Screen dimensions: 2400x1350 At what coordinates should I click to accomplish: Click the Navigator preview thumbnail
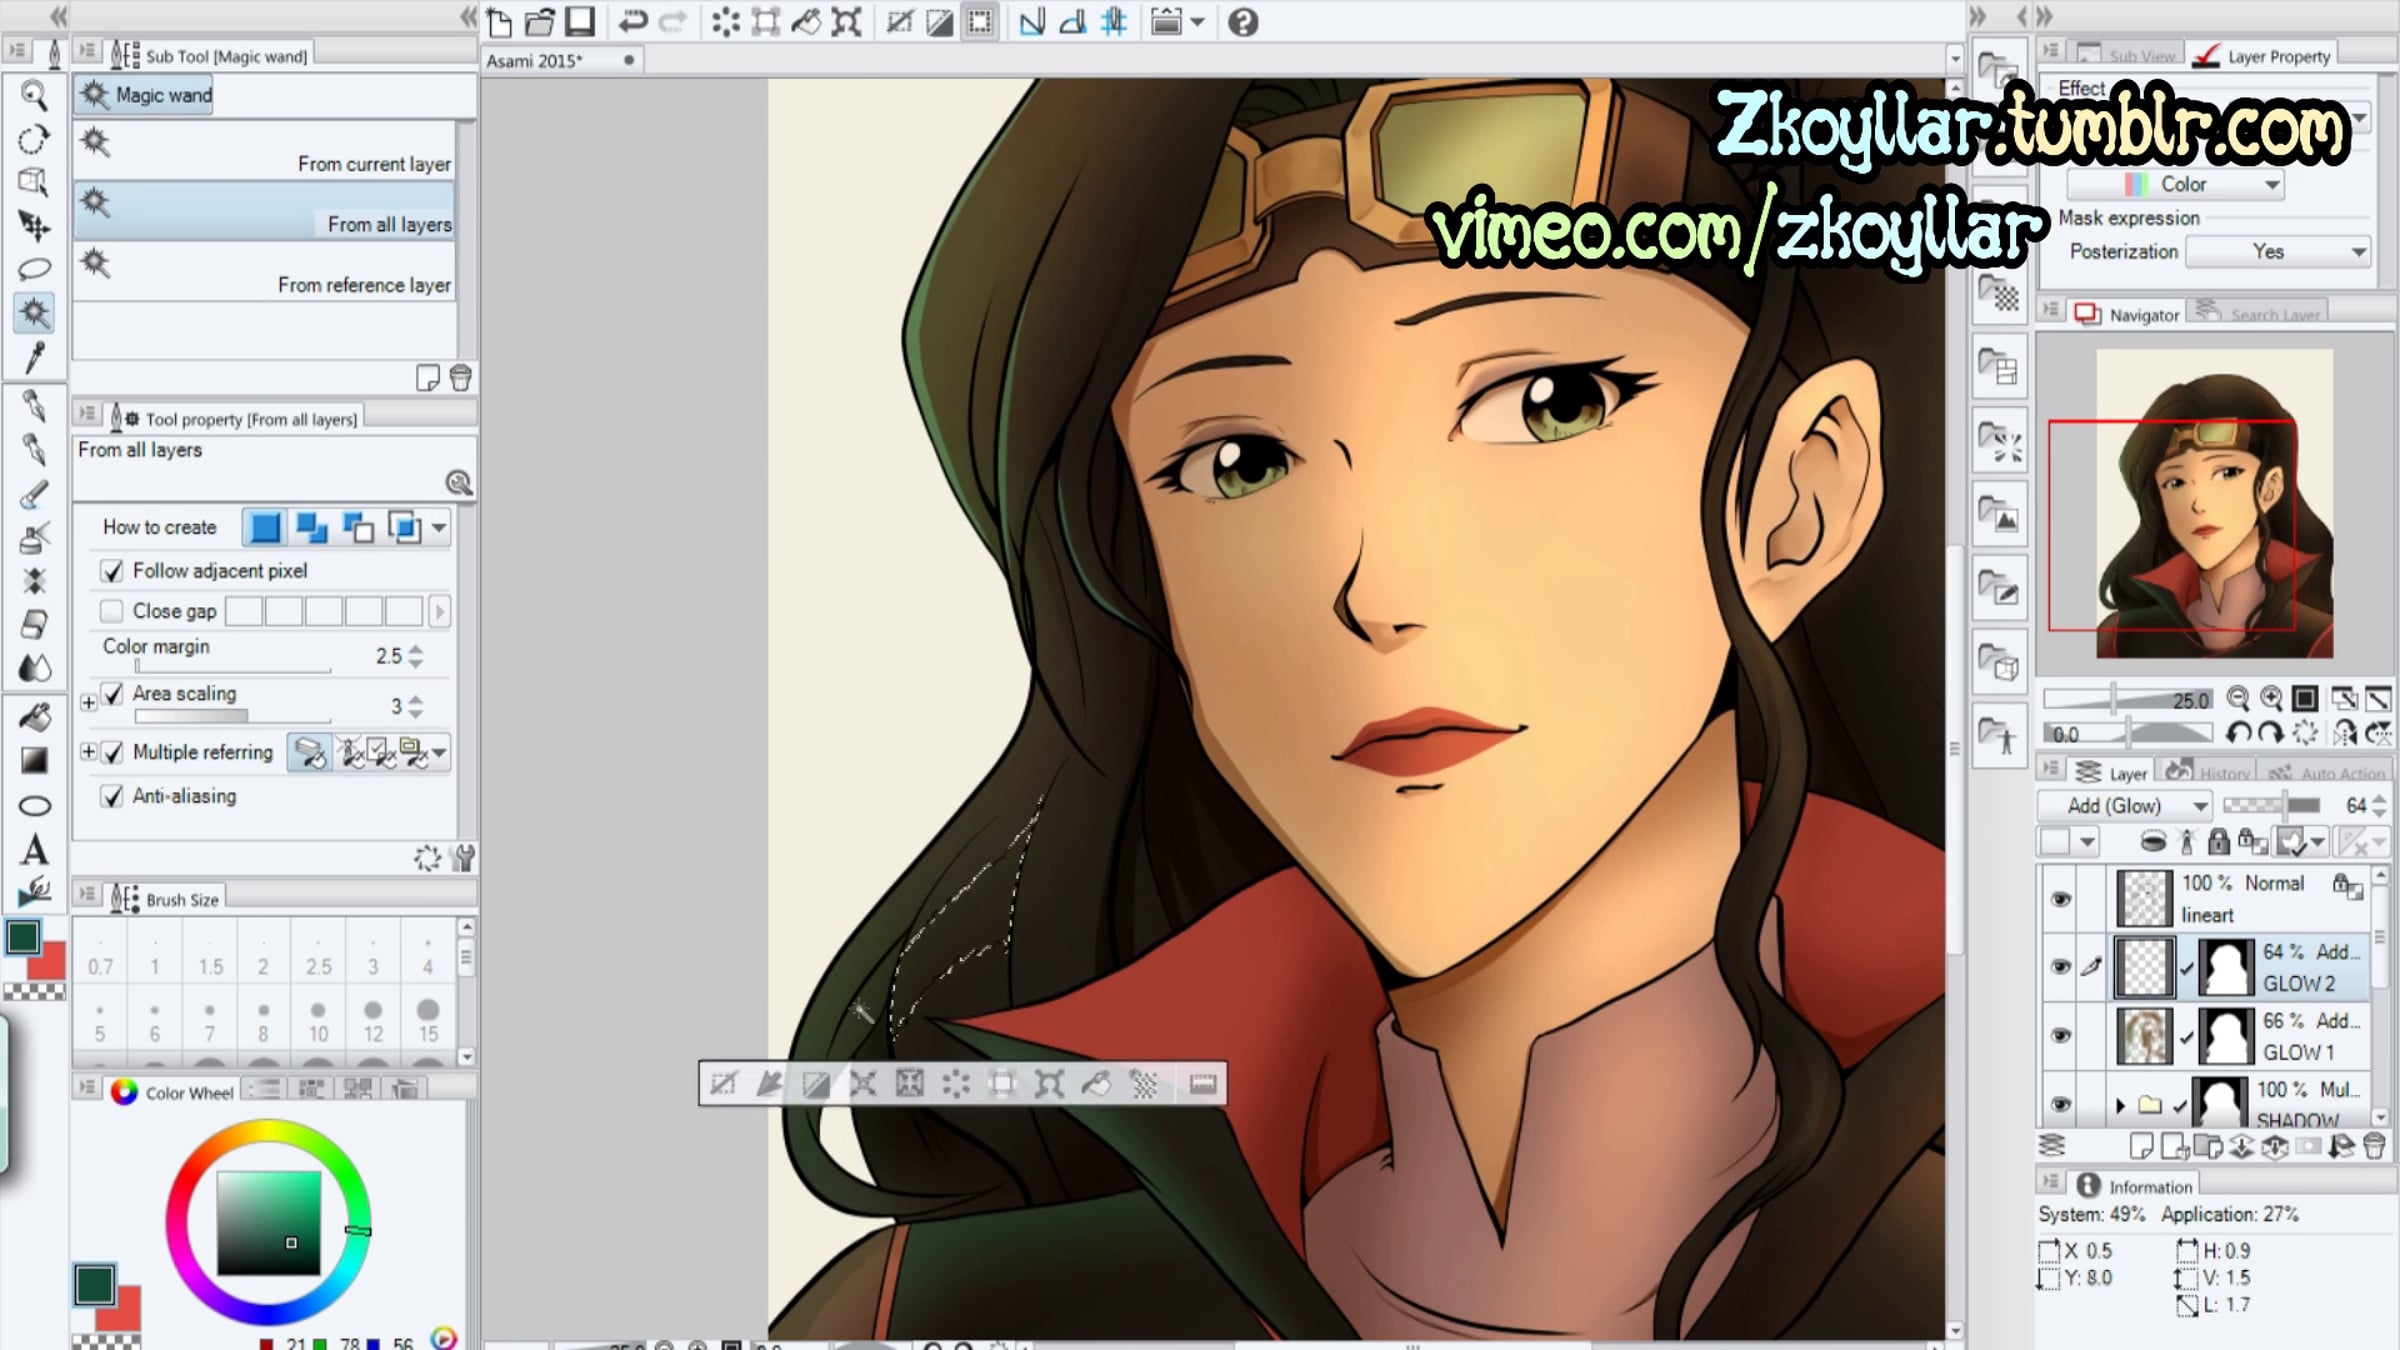click(x=2213, y=503)
